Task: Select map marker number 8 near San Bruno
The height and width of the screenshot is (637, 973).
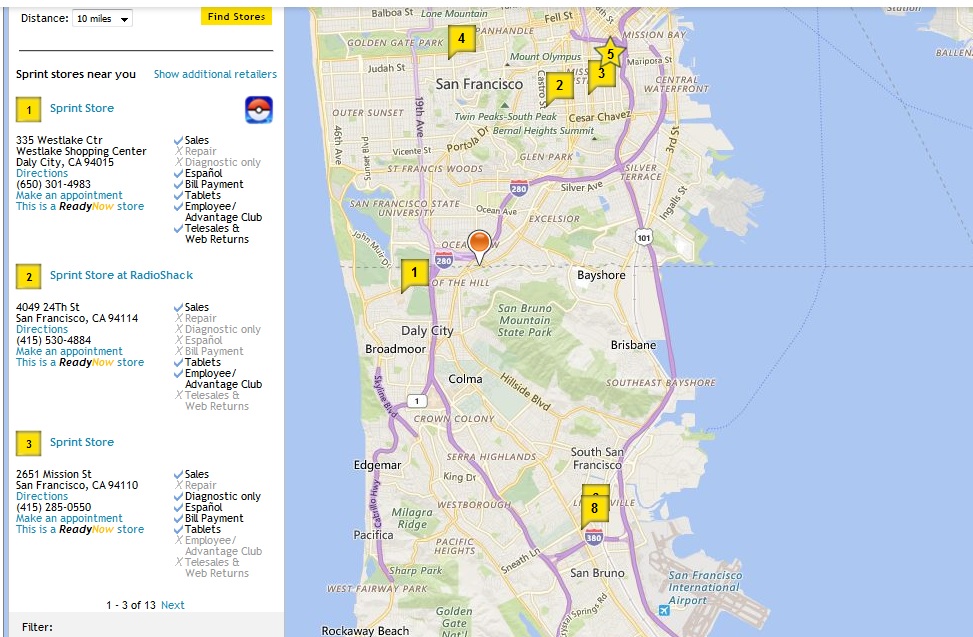Action: (x=594, y=510)
